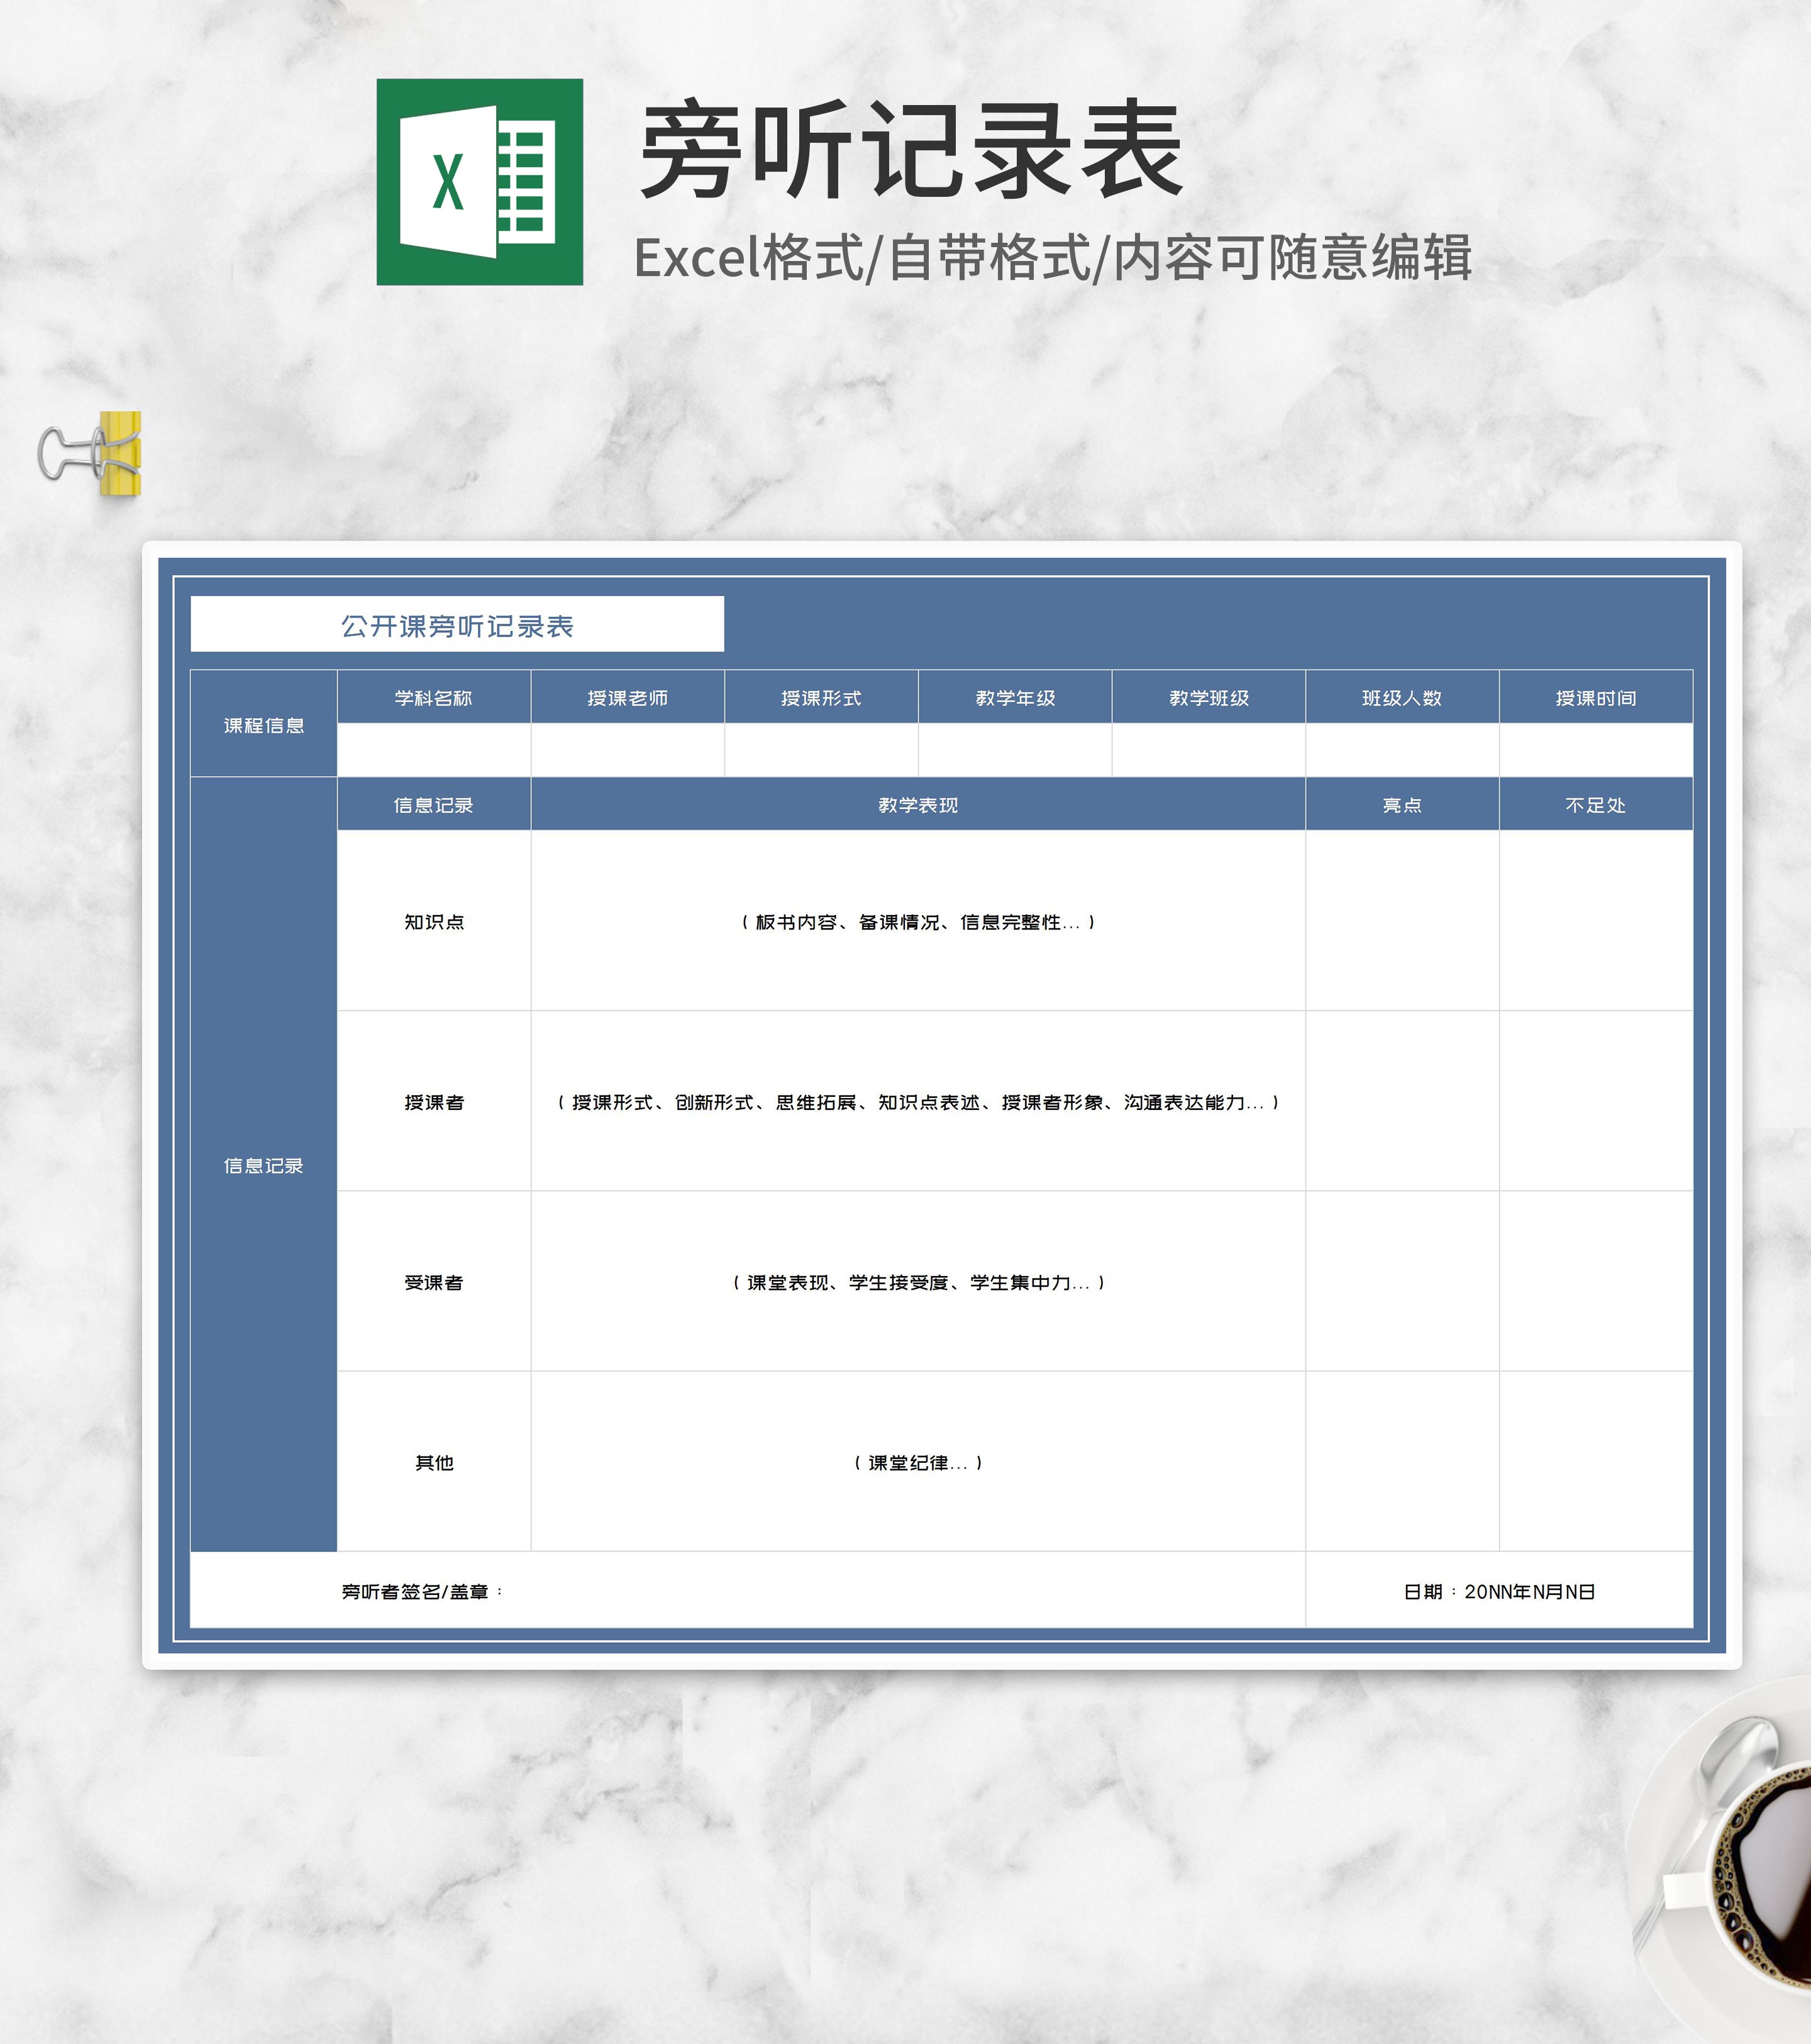Screen dimensions: 1811x2044
Task: Click empty cell below 教学班级
Action: tap(1208, 749)
